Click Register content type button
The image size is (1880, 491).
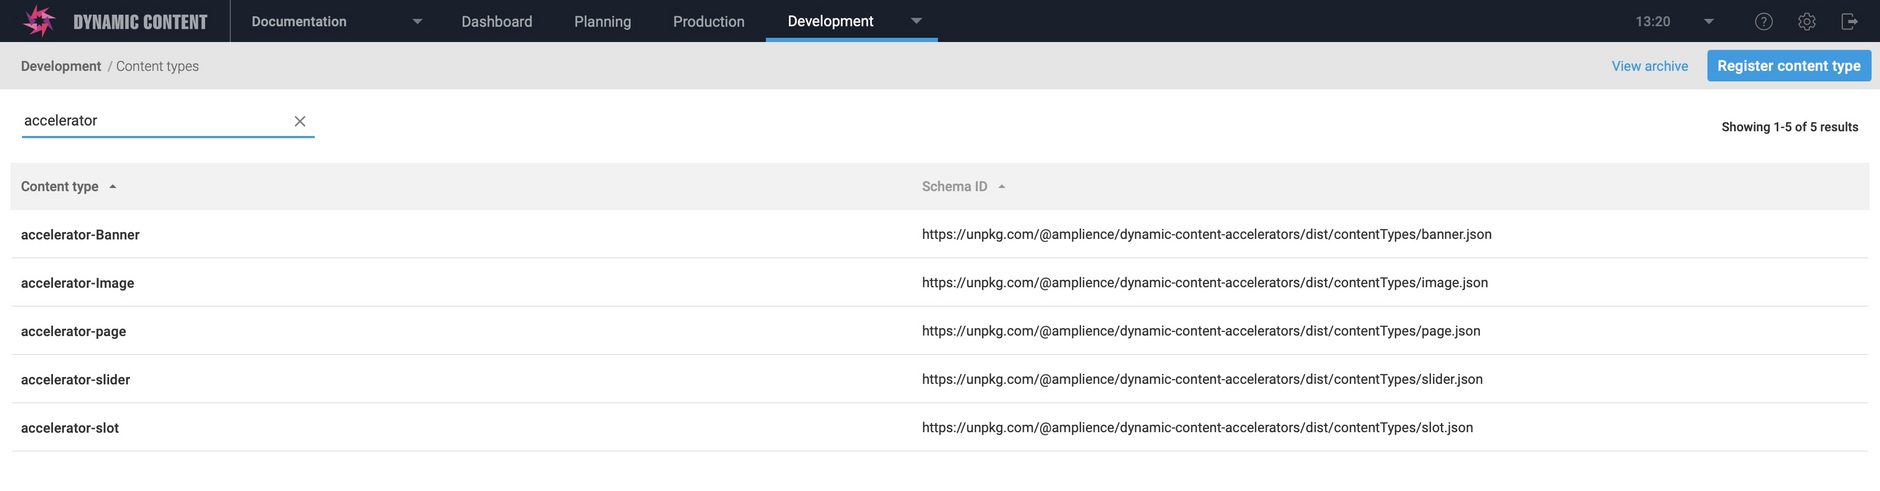tap(1789, 66)
